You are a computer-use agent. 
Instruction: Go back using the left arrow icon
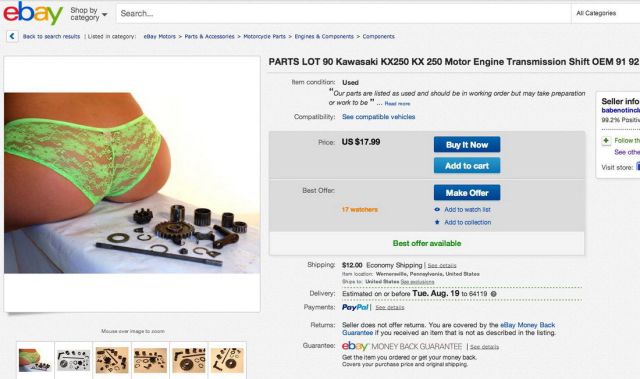click(x=12, y=36)
